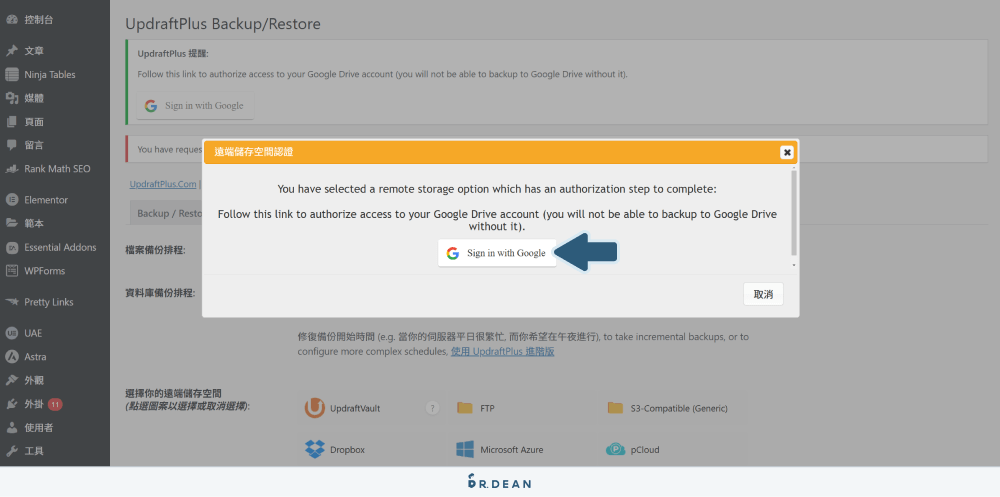The height and width of the screenshot is (497, 1000).
Task: Click the 選擇你的遠端儲存空間 label
Action: 173,394
